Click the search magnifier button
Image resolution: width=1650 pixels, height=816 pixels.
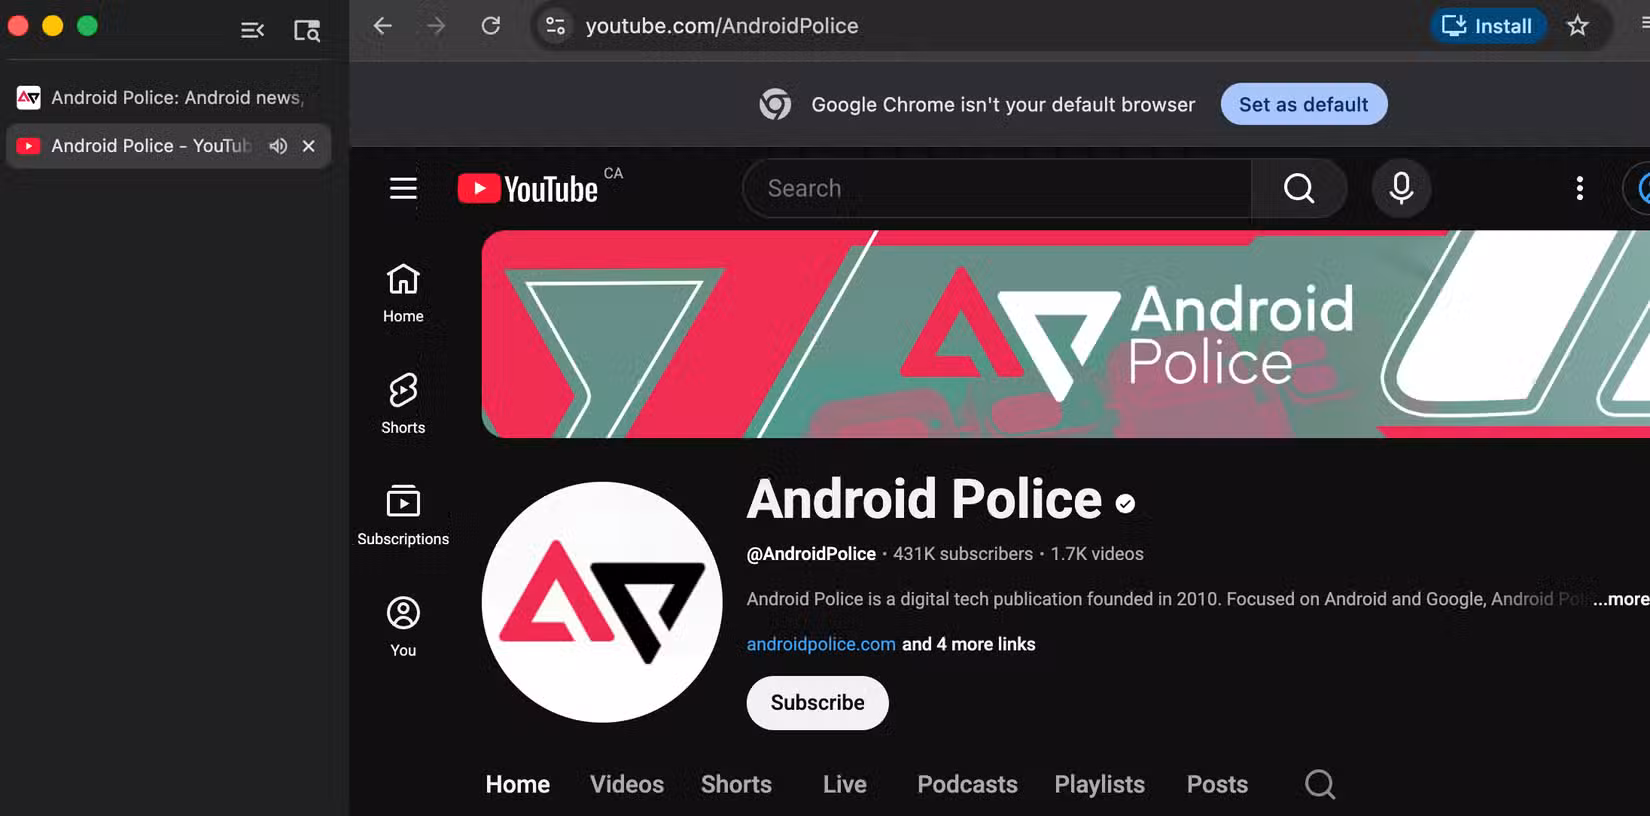click(1298, 188)
